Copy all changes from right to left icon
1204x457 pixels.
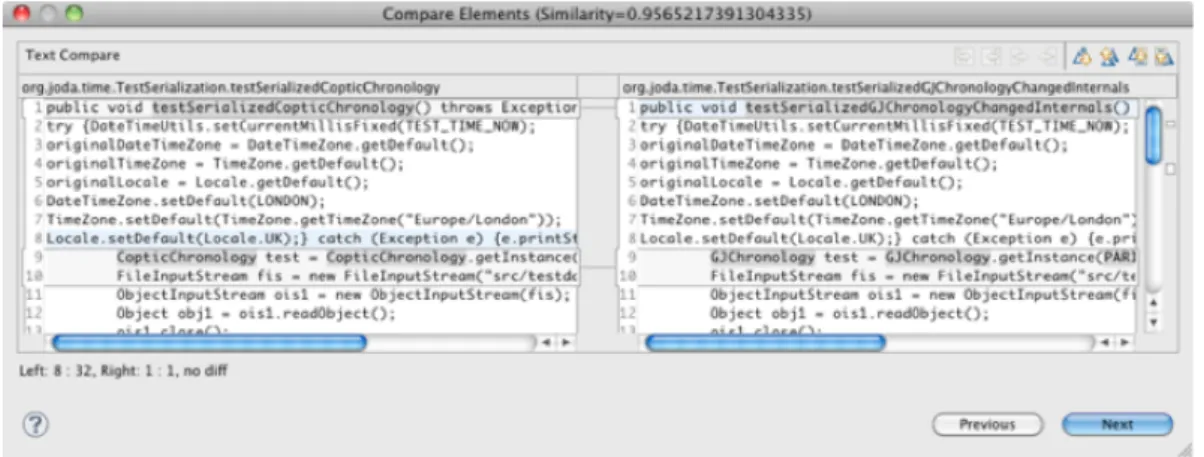(991, 57)
